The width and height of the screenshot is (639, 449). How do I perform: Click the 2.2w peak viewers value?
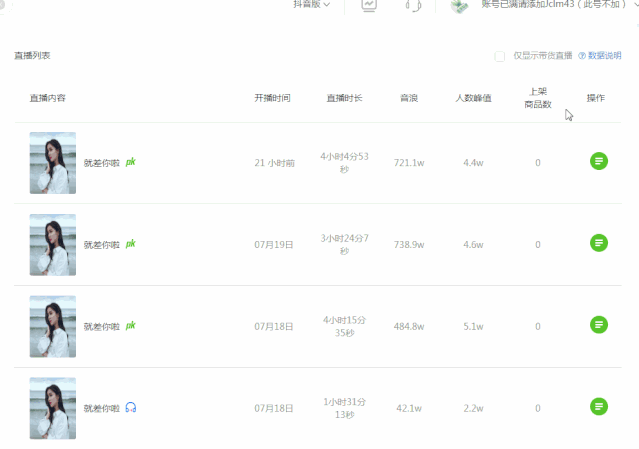click(473, 408)
